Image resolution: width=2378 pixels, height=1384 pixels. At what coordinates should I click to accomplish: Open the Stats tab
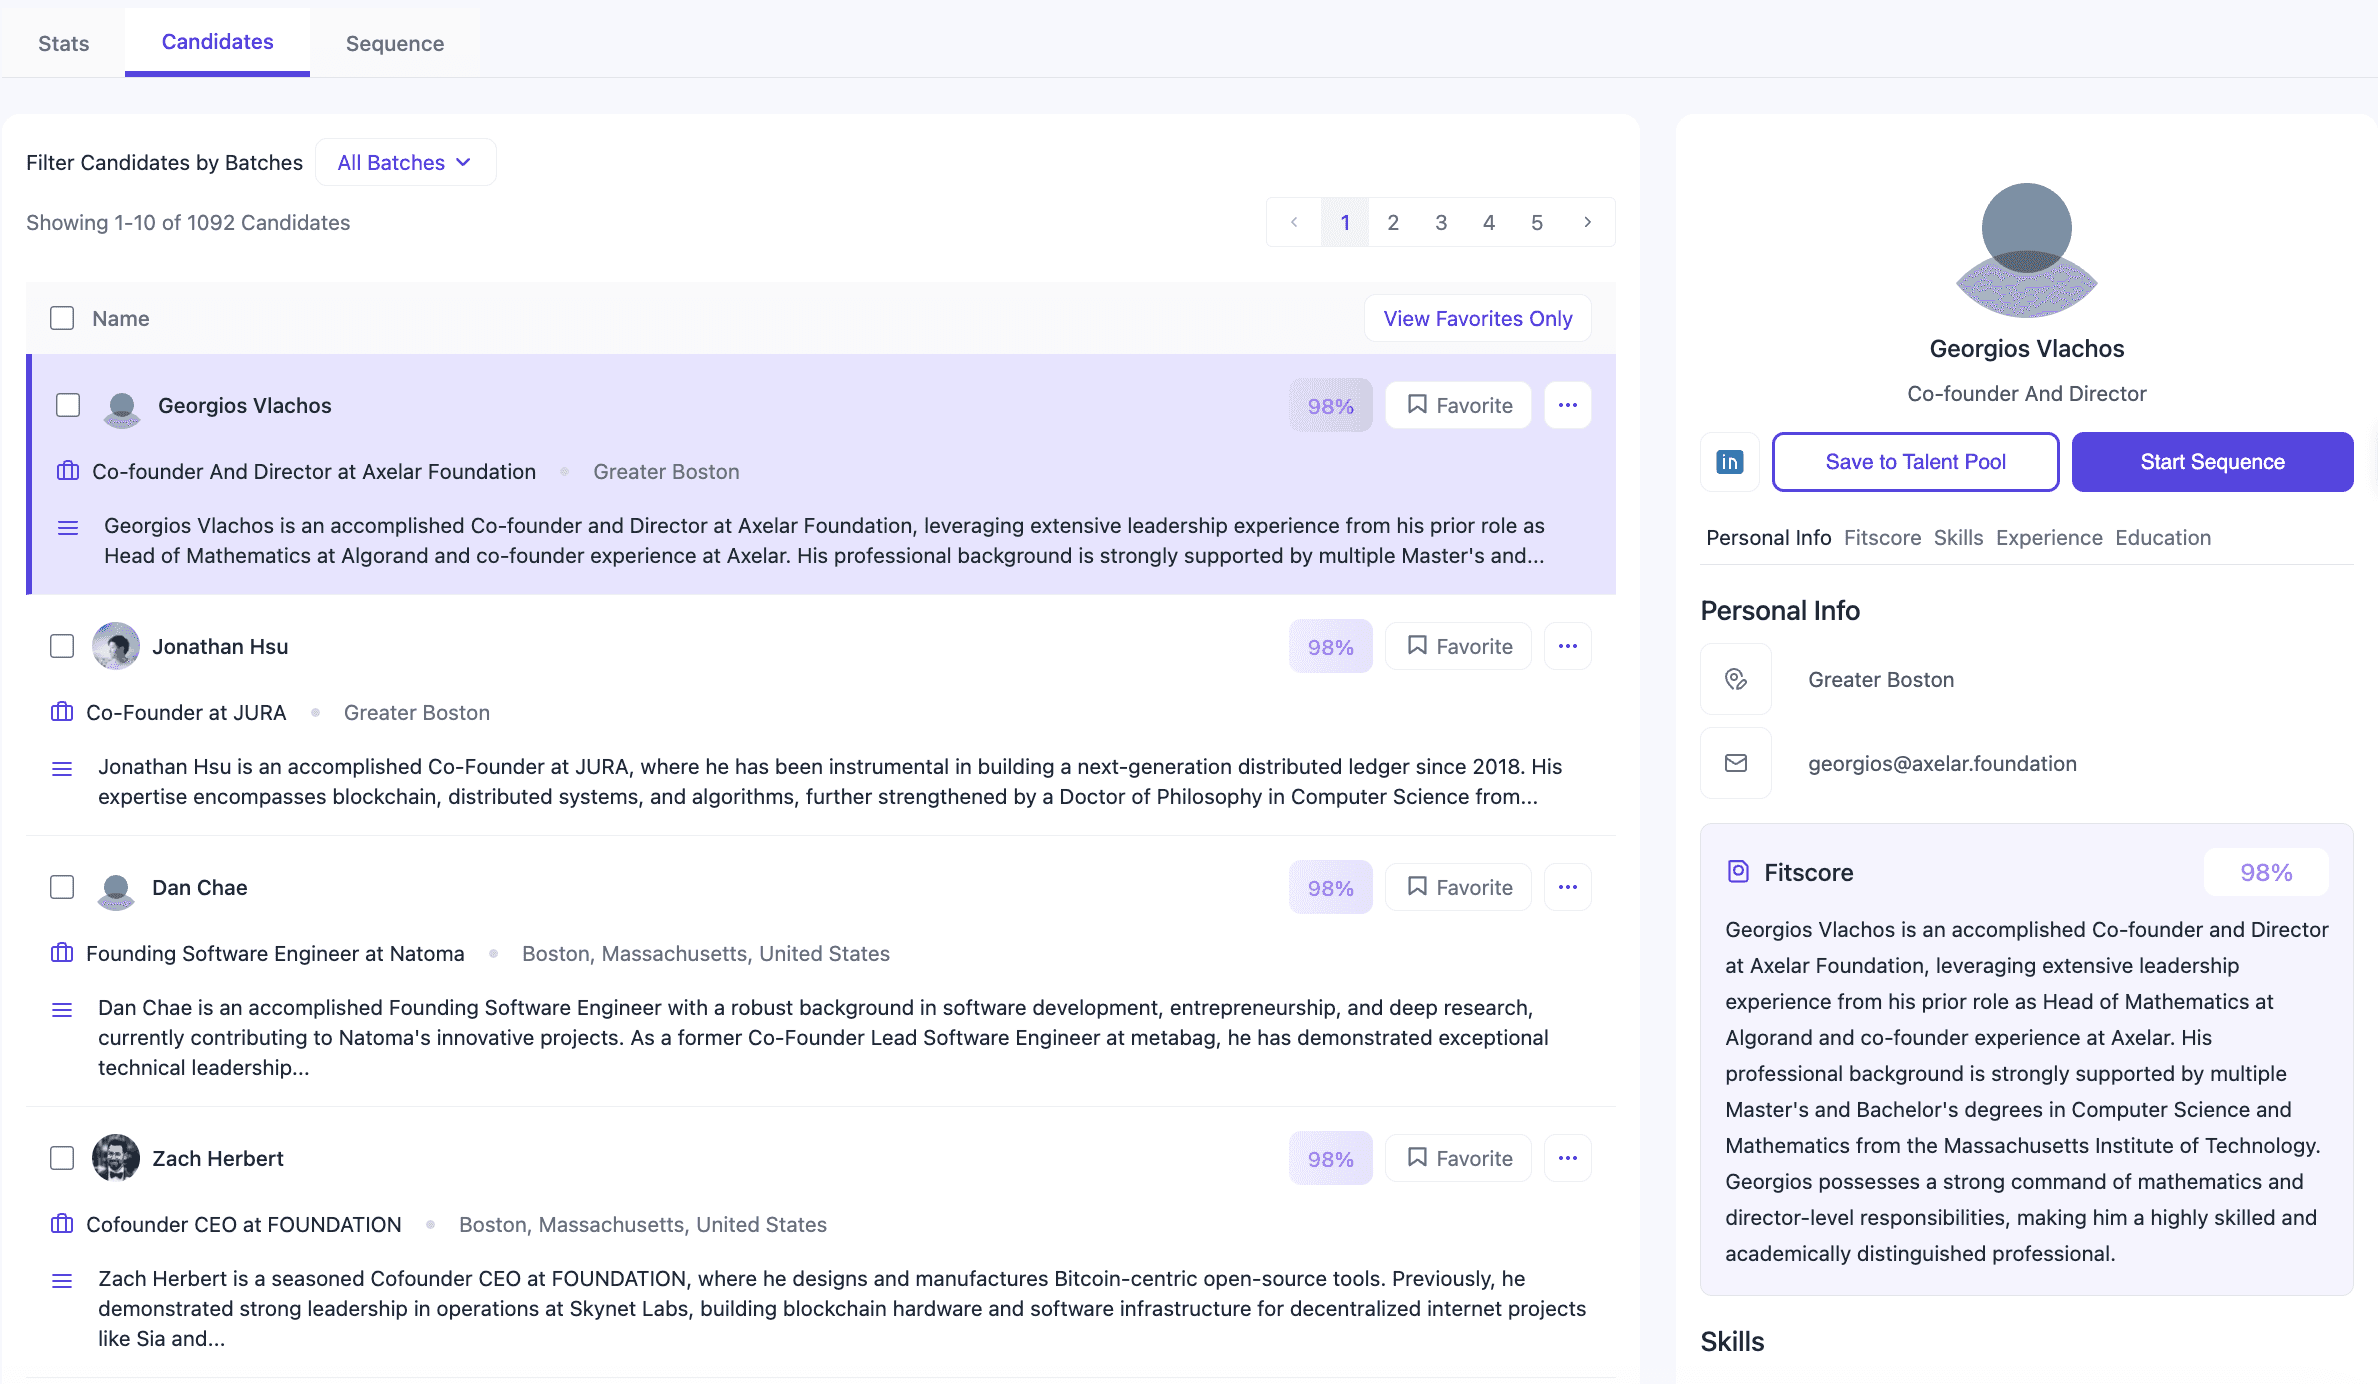[63, 43]
